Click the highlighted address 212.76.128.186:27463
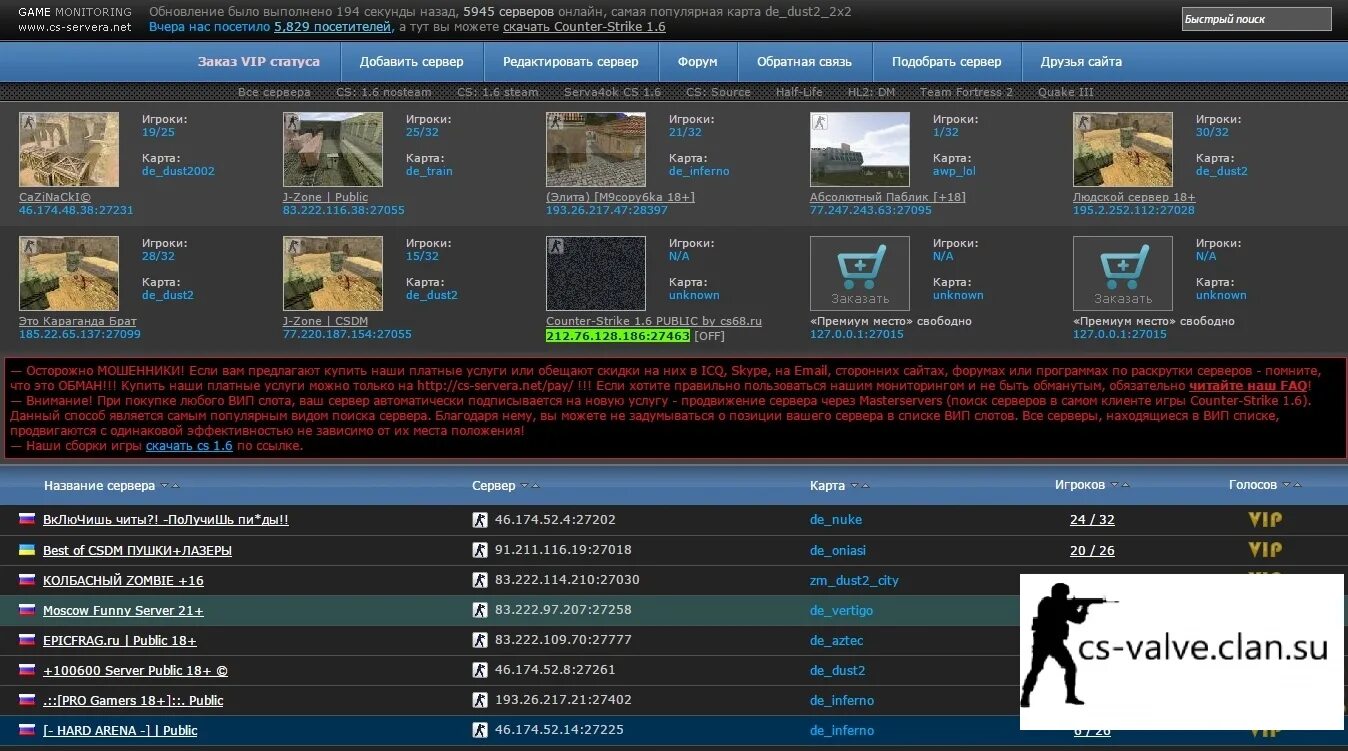Screen dimensions: 1348x751 (x=618, y=336)
